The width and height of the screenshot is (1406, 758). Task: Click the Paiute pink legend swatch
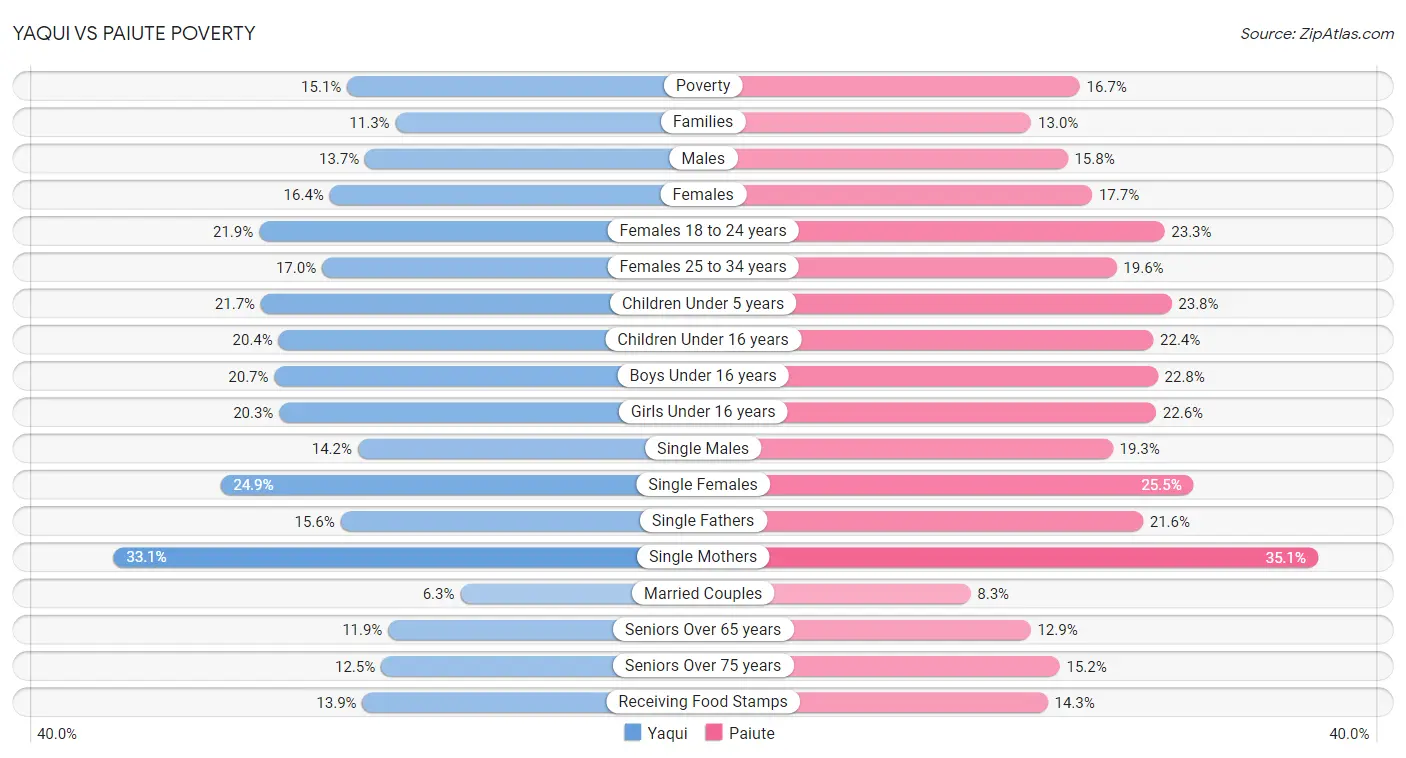point(714,733)
